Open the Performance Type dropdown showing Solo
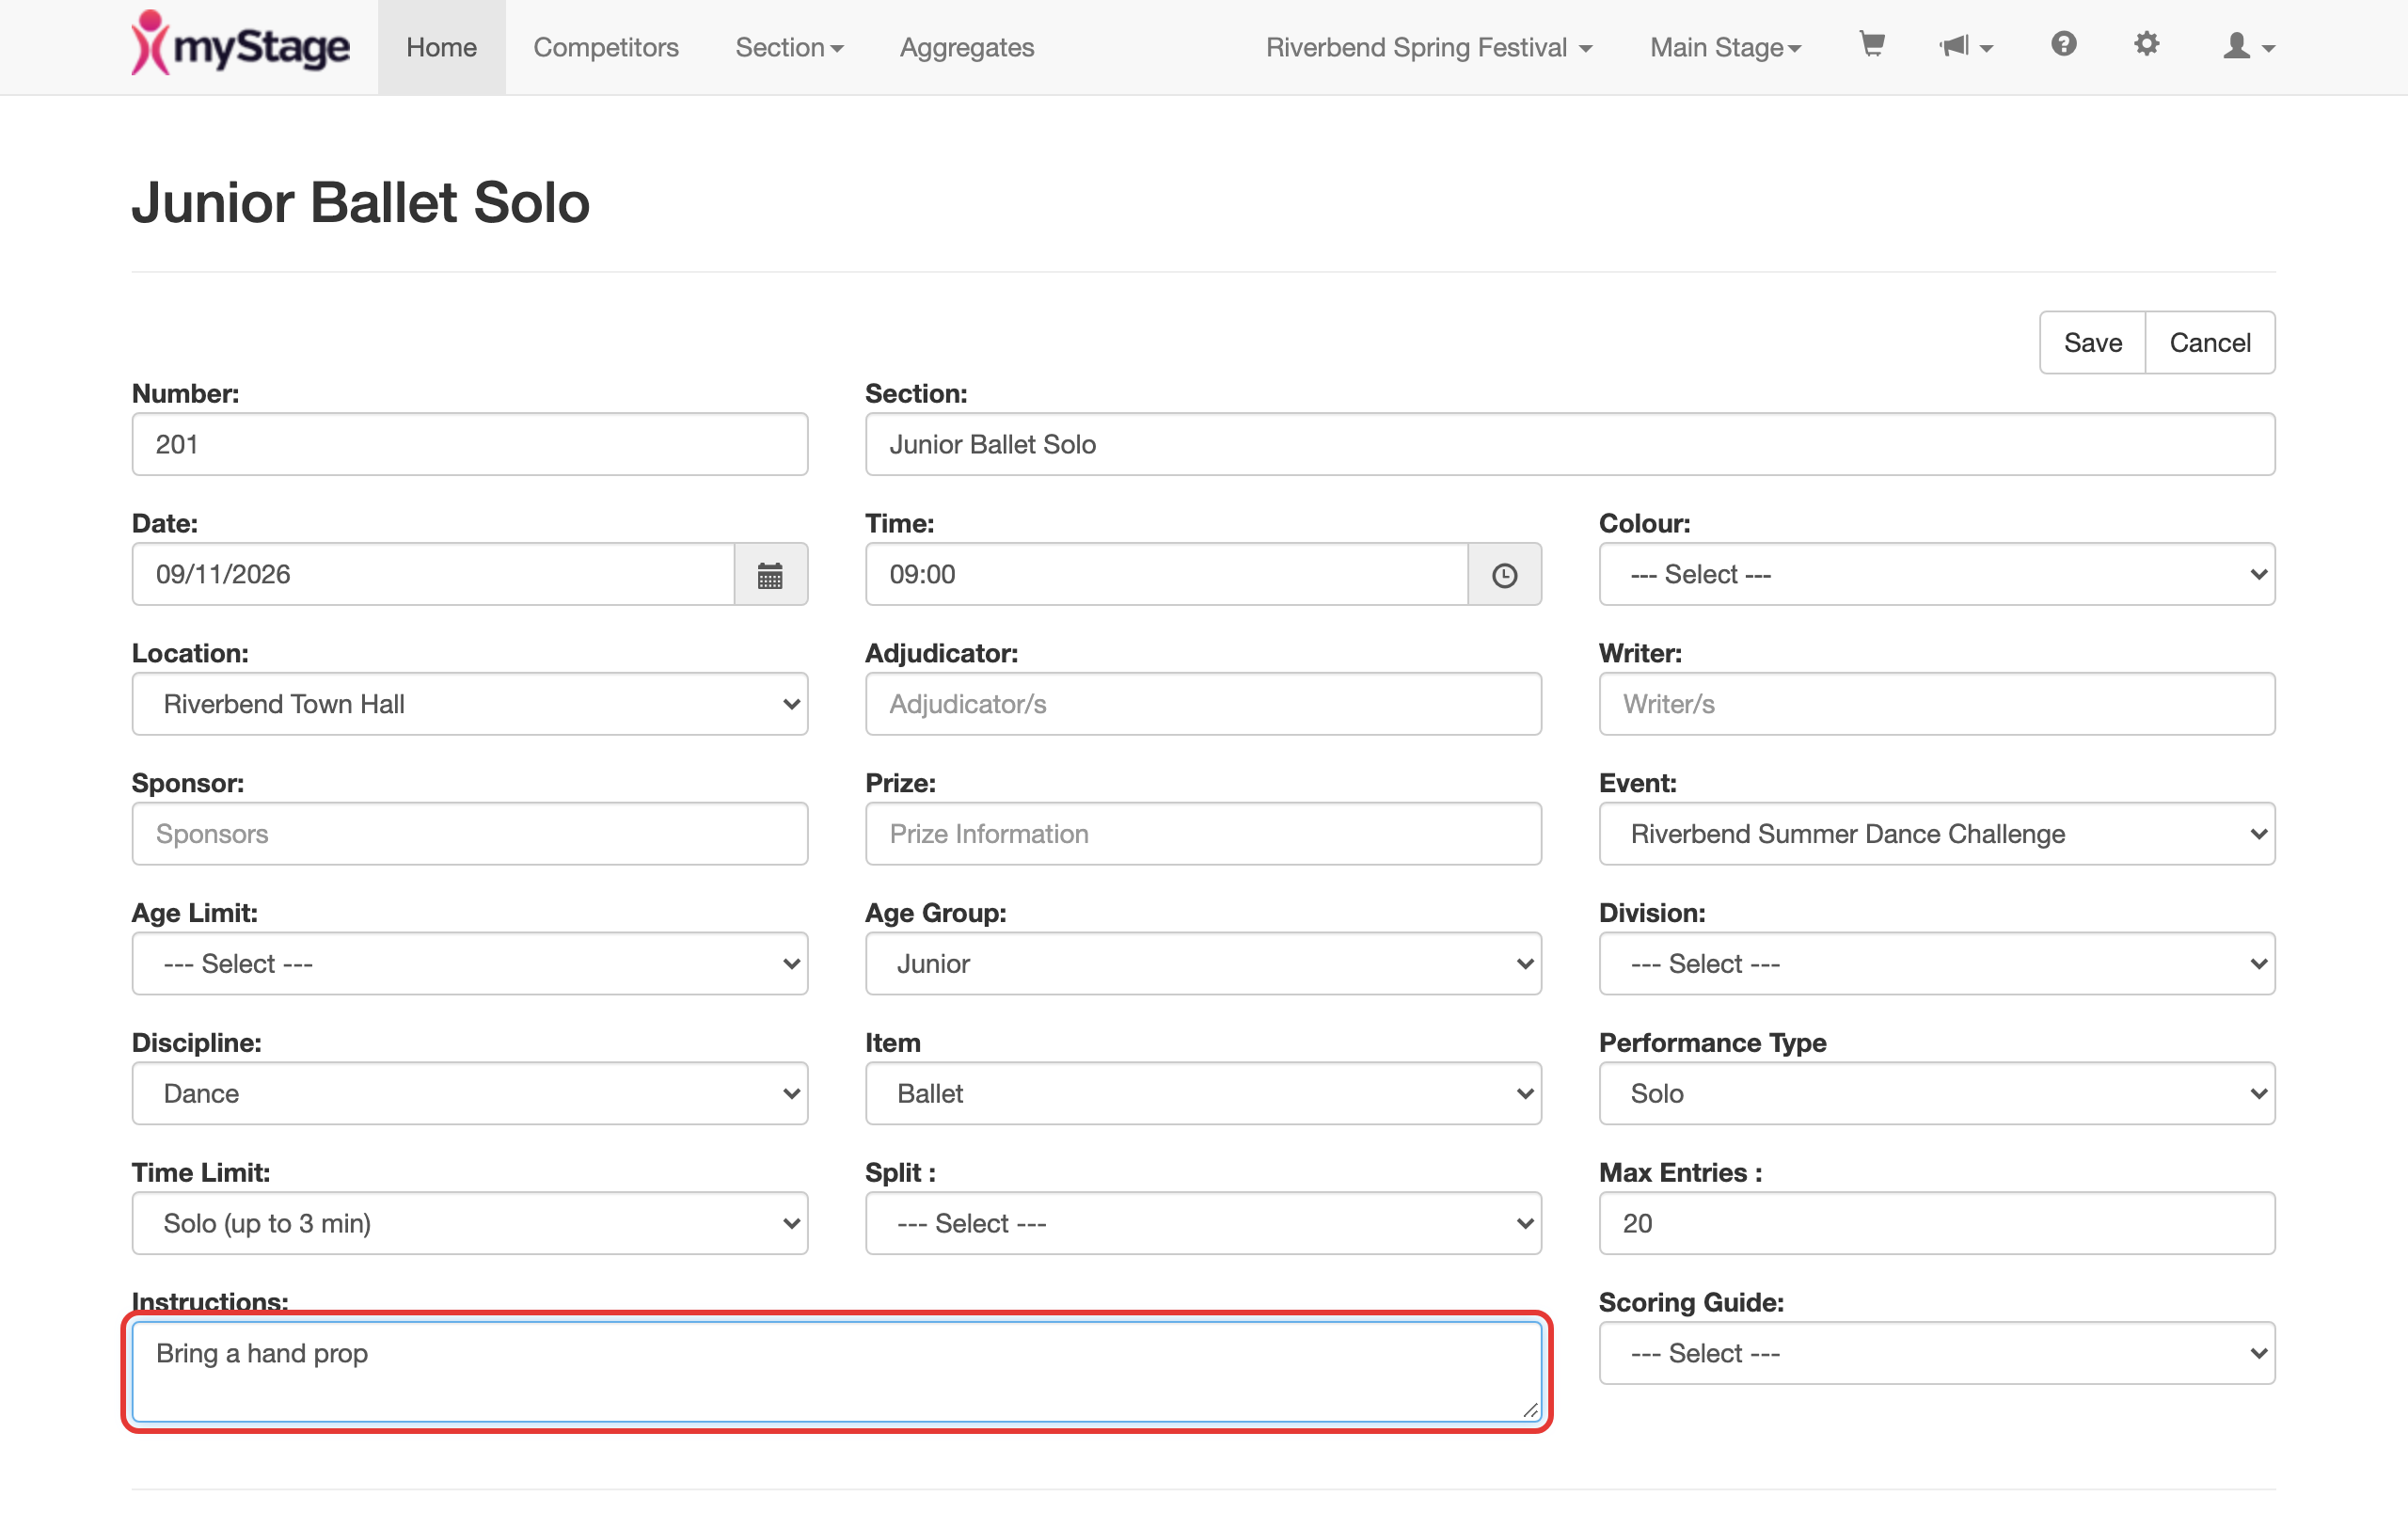The width and height of the screenshot is (2408, 1528). click(x=1937, y=1094)
